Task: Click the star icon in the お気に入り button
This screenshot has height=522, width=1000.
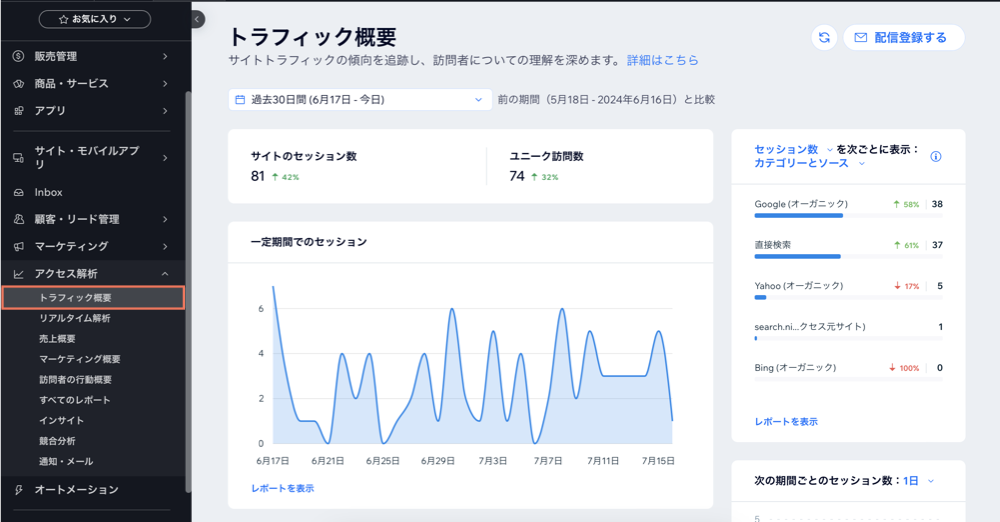Action: point(63,19)
